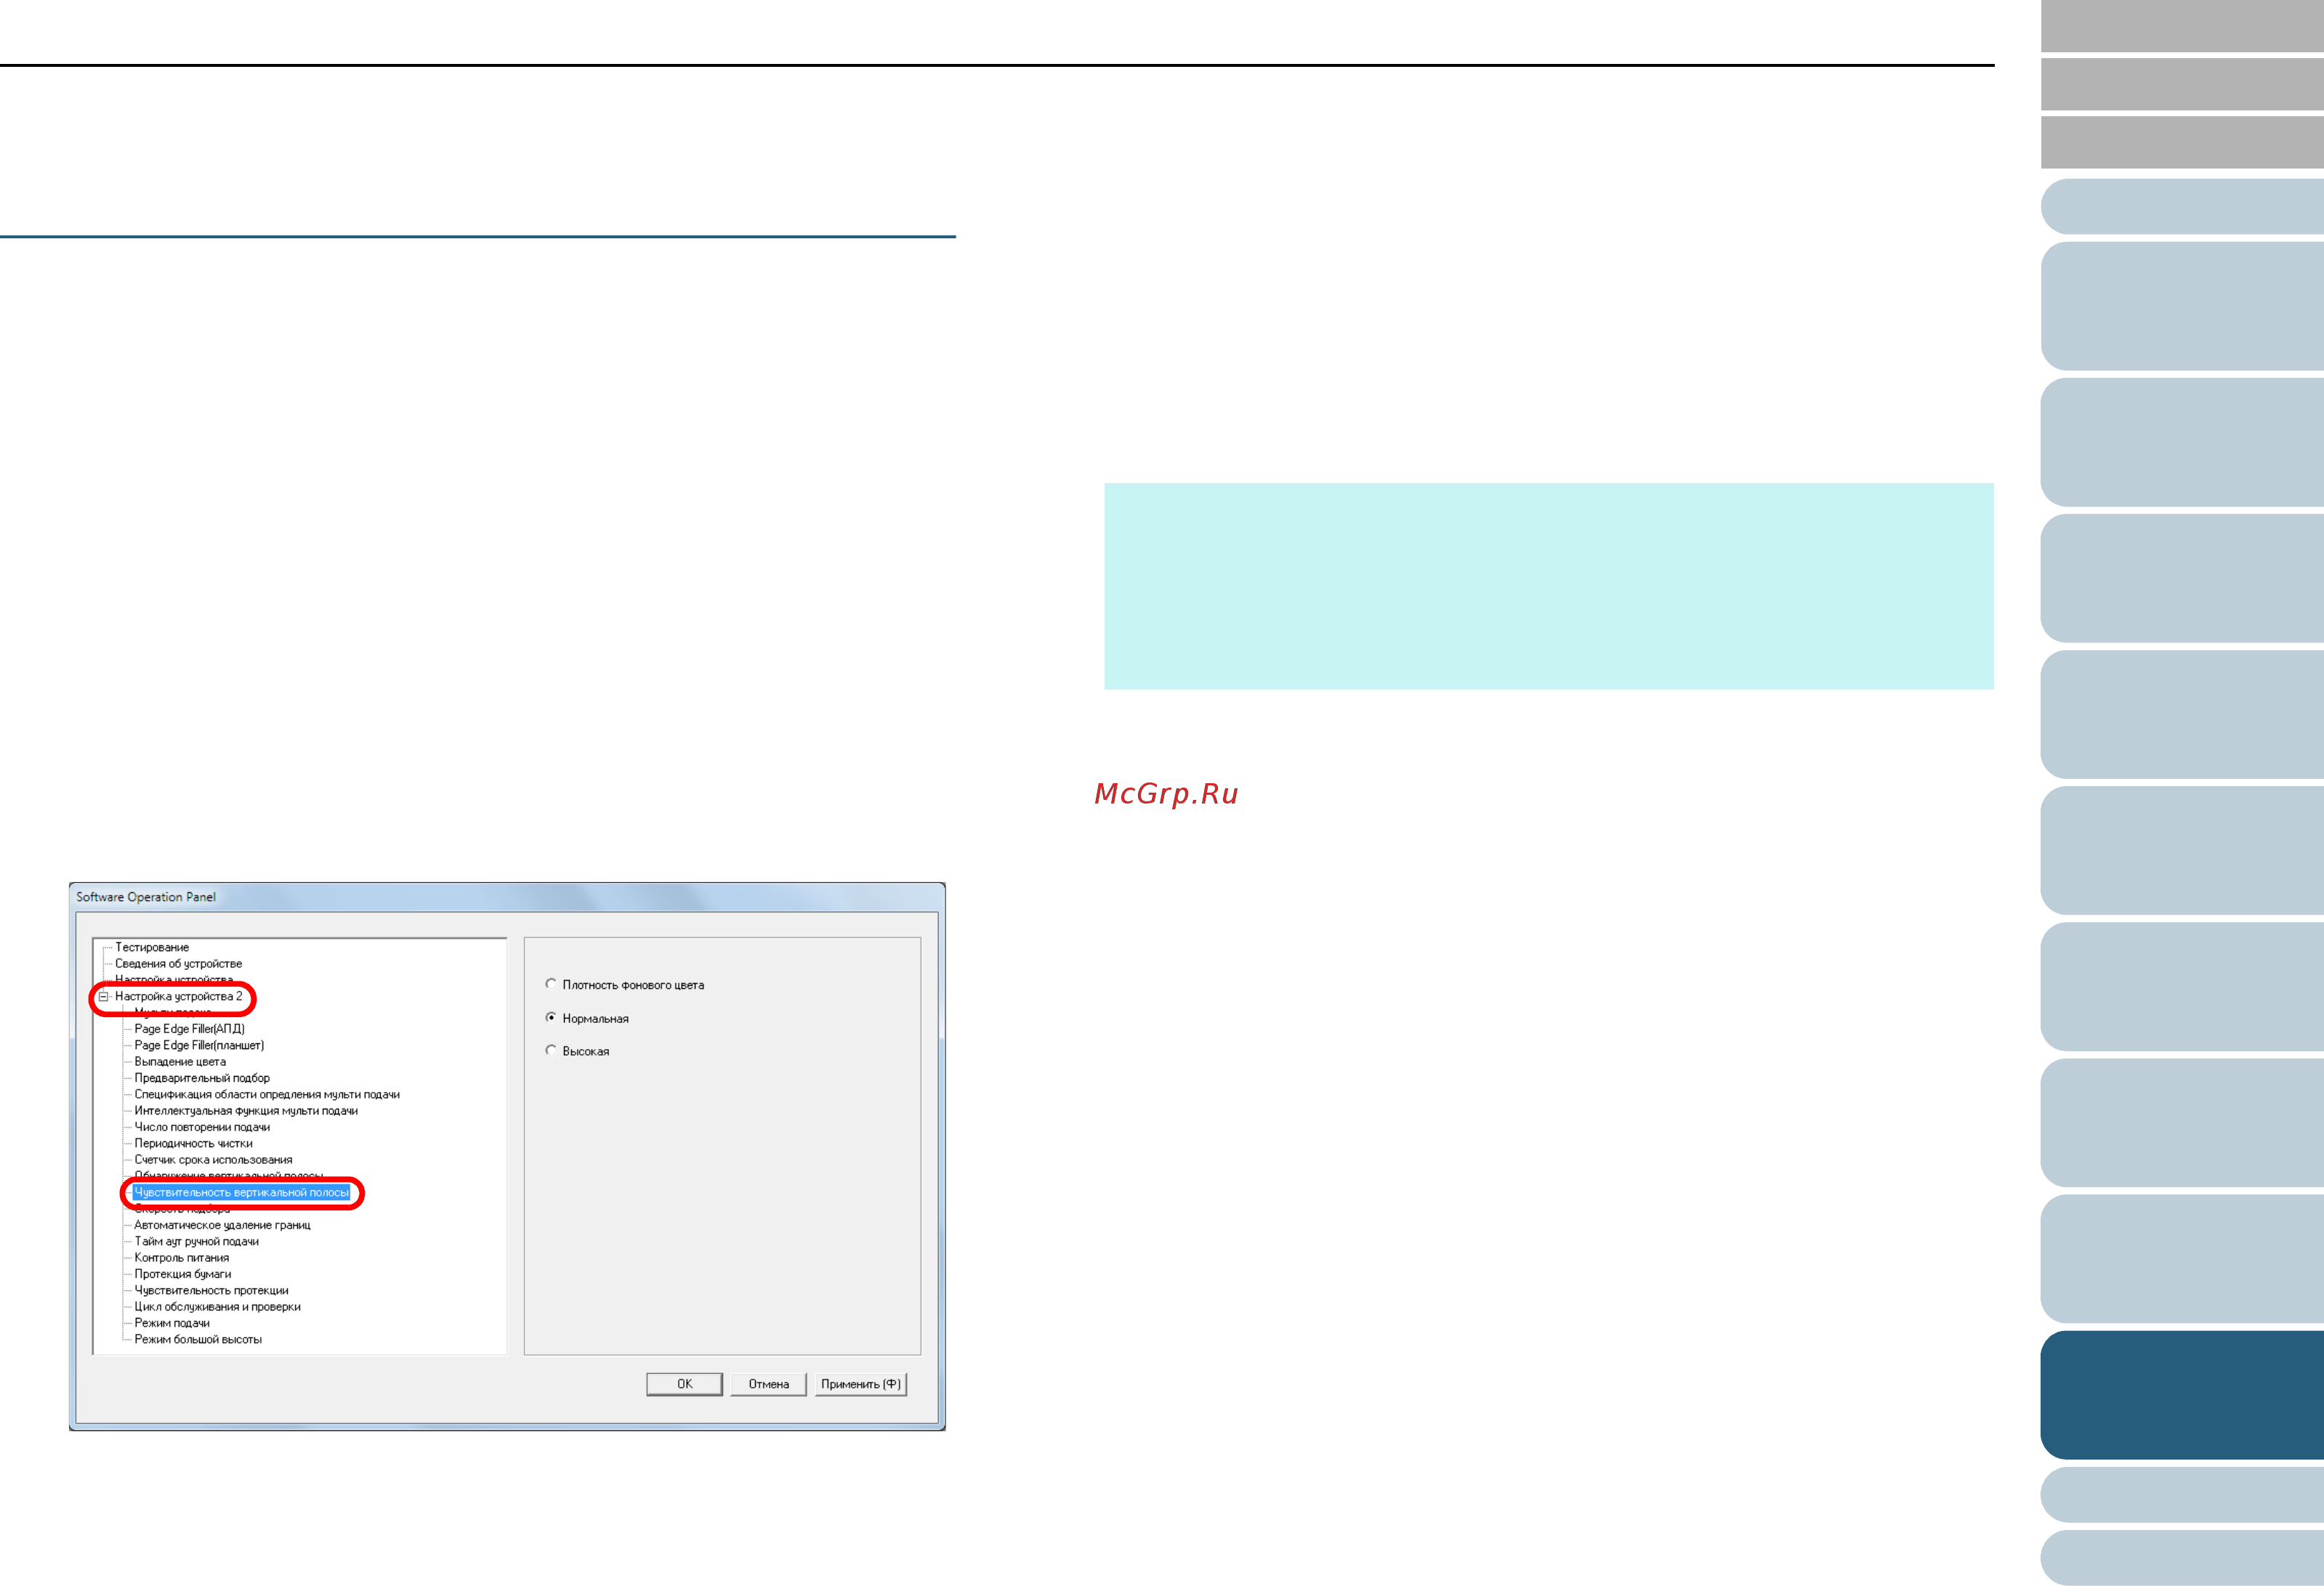This screenshot has width=2324, height=1586.
Task: Open Выпадение цвета setting
Action: pyautogui.click(x=180, y=1061)
